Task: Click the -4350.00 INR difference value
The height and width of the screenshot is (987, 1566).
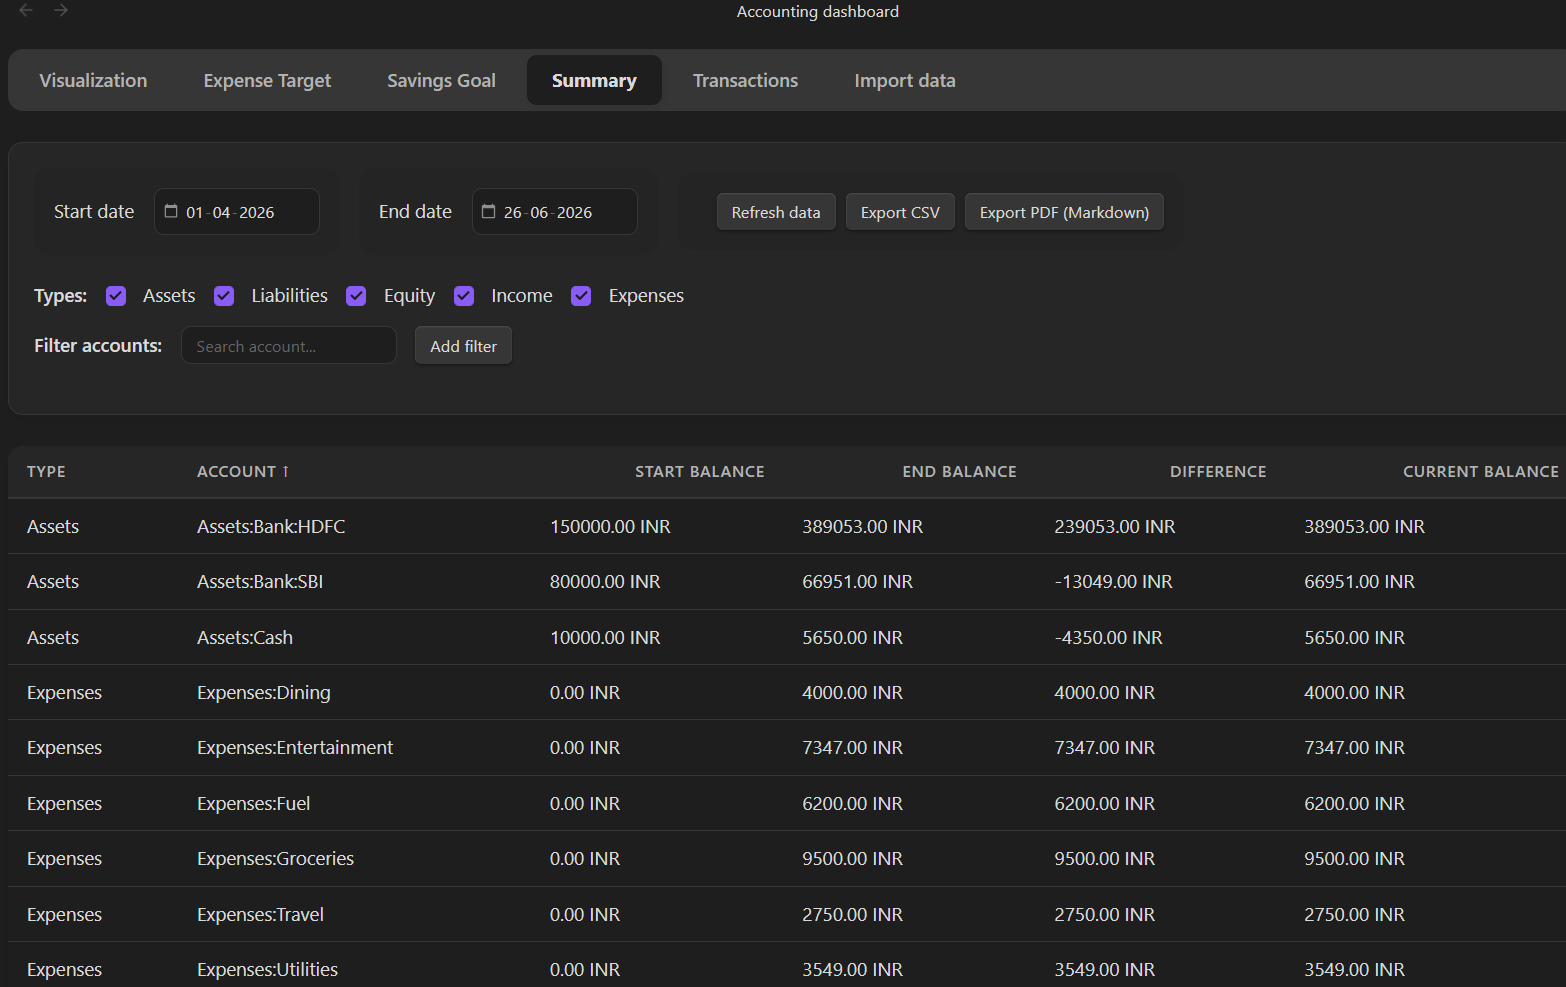Action: click(1108, 638)
